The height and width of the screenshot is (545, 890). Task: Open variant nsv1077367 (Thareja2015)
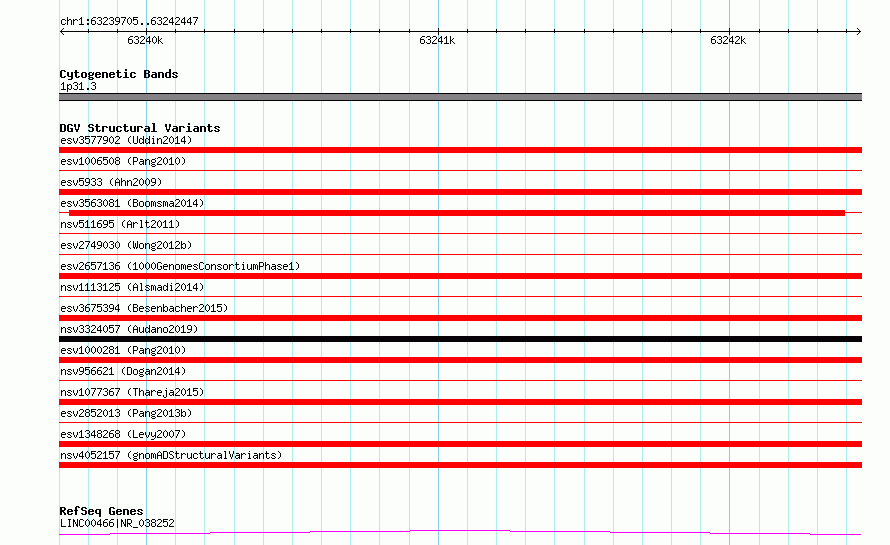pos(132,392)
